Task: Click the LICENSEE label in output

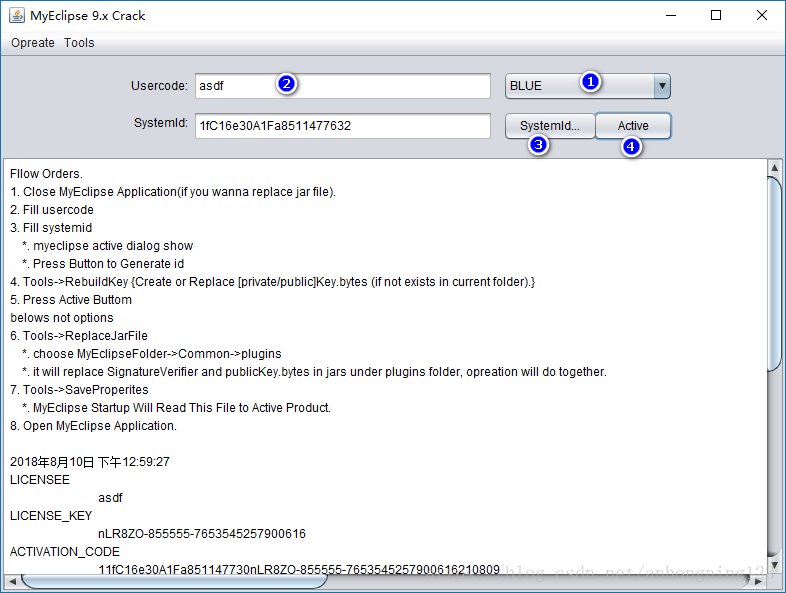Action: click(40, 480)
